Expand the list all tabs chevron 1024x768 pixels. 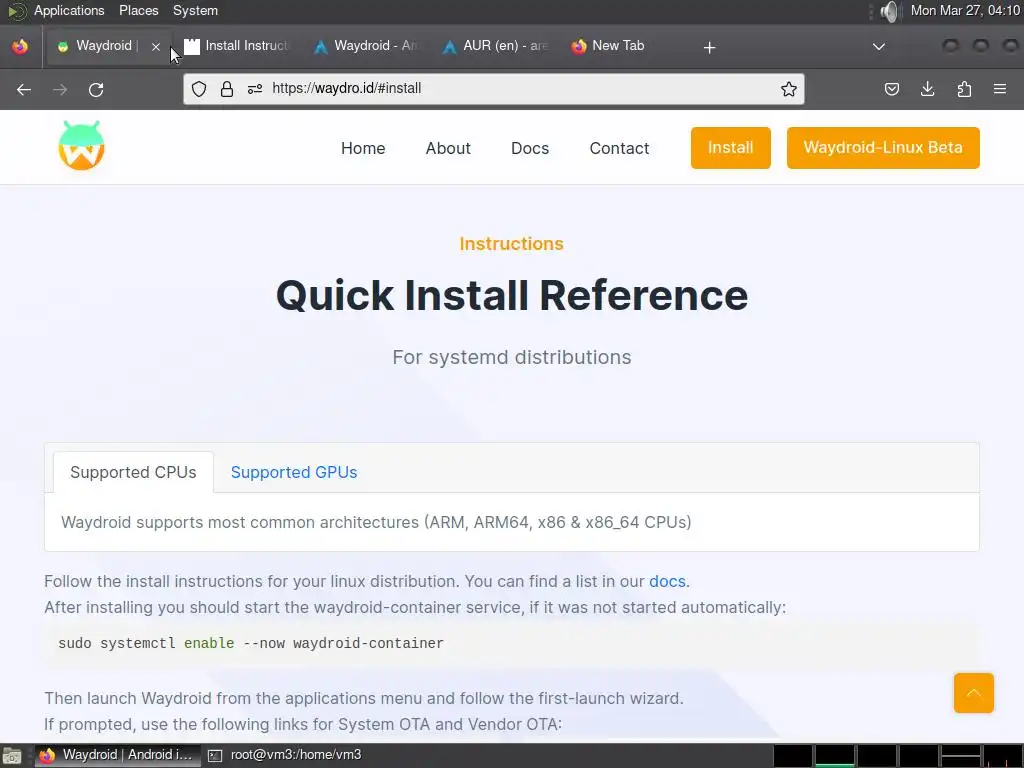point(879,46)
